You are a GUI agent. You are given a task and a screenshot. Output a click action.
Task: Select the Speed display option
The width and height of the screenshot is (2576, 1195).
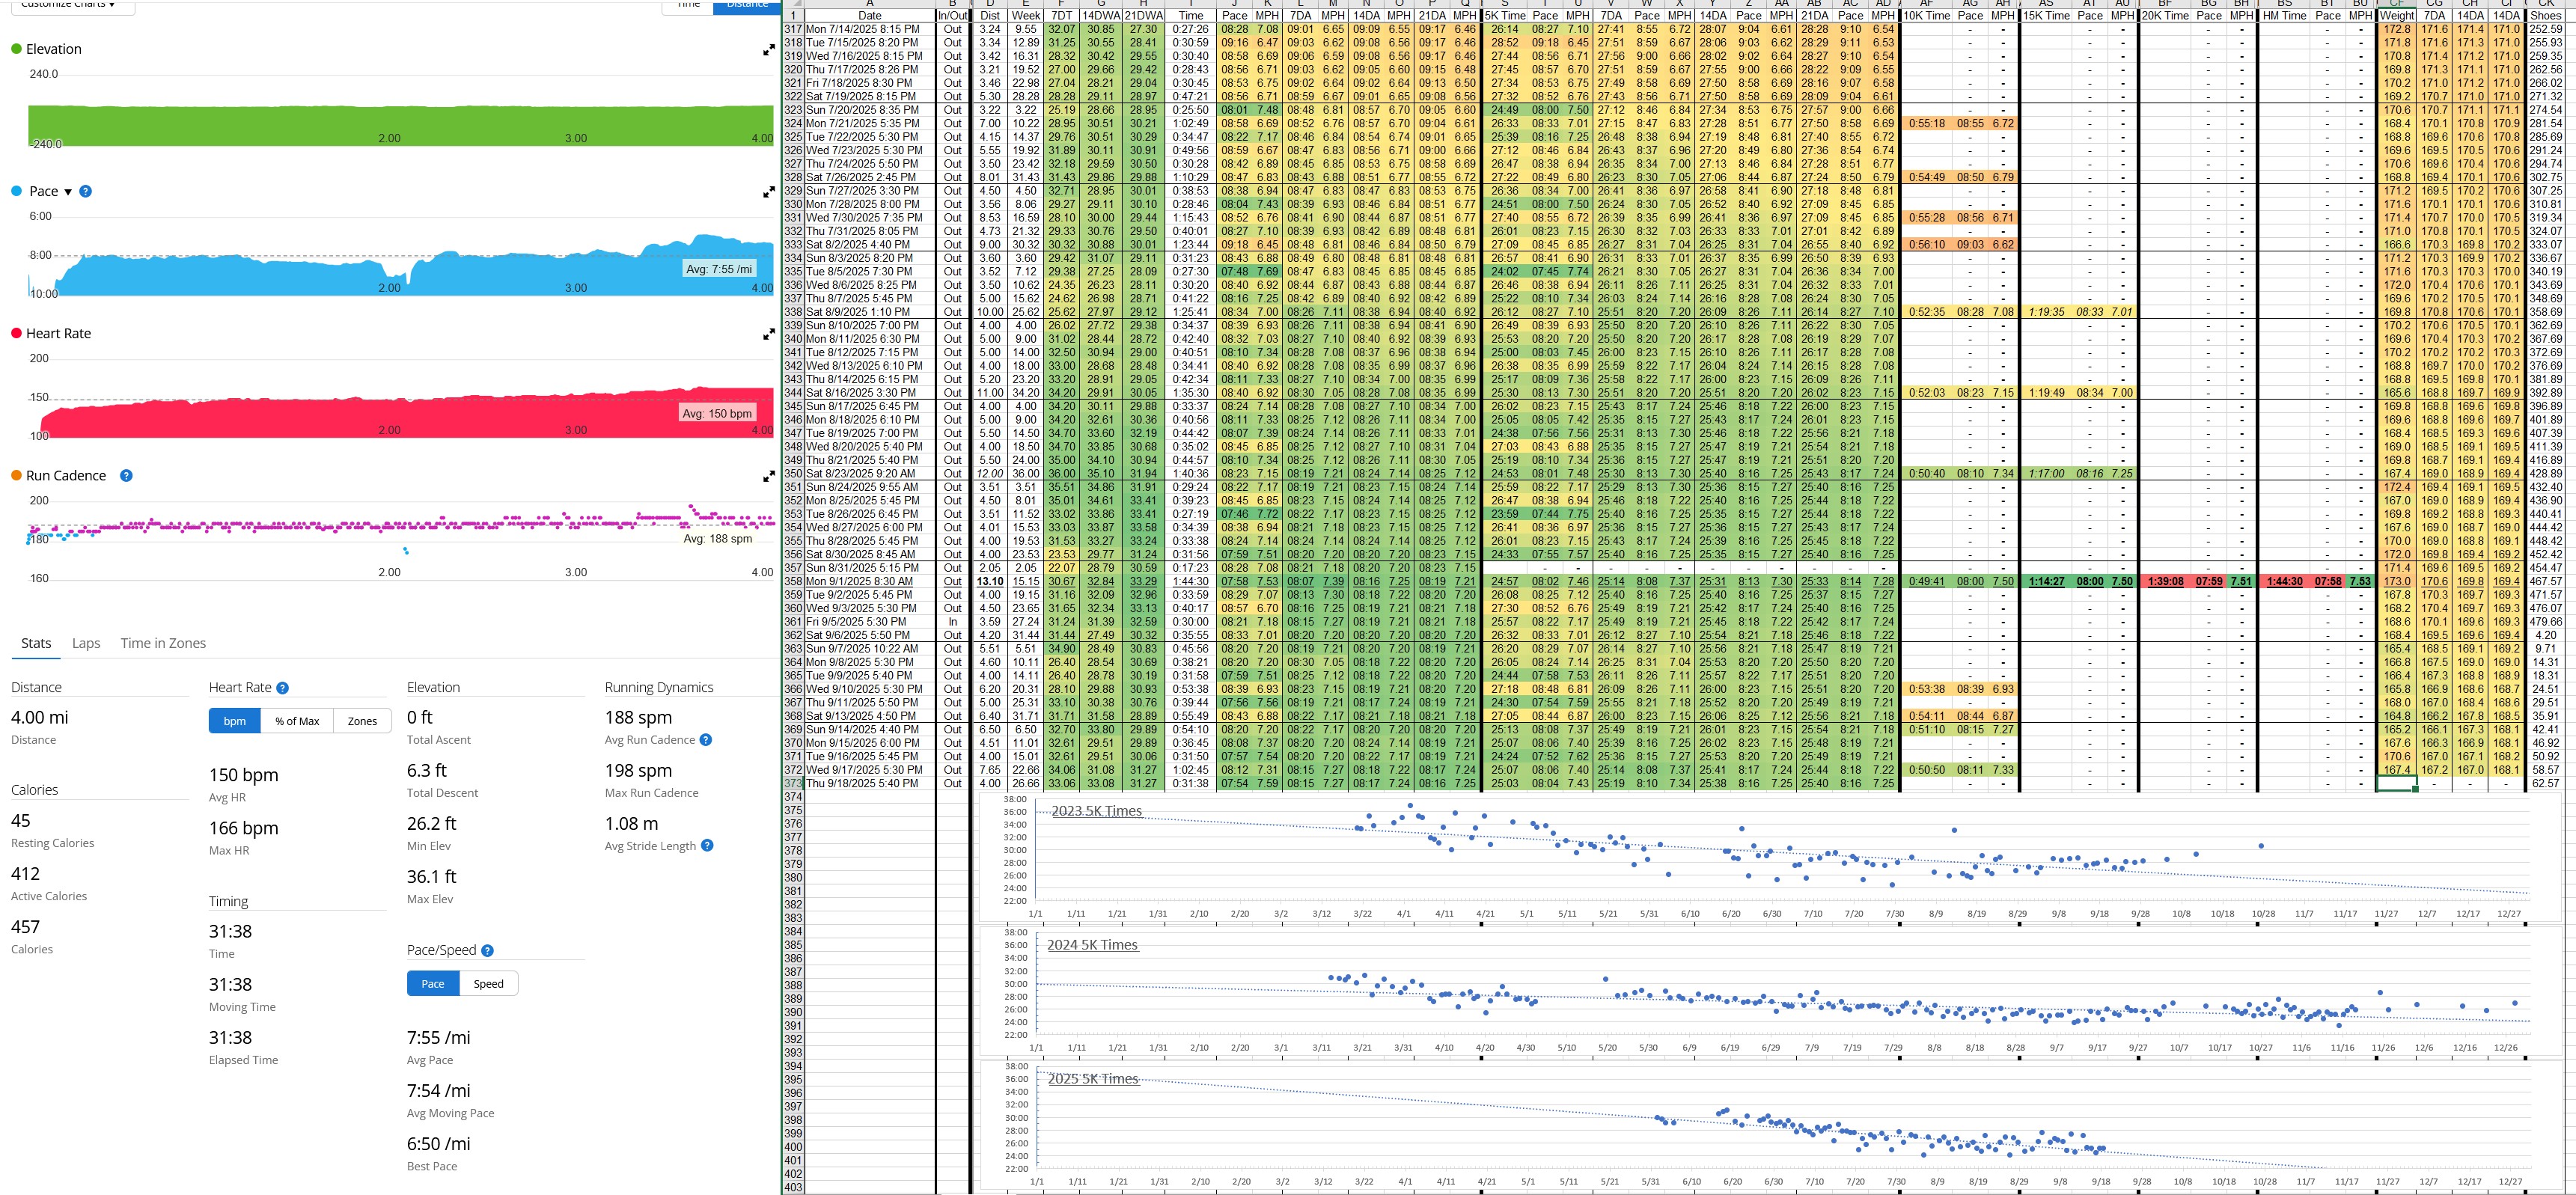pos(488,984)
